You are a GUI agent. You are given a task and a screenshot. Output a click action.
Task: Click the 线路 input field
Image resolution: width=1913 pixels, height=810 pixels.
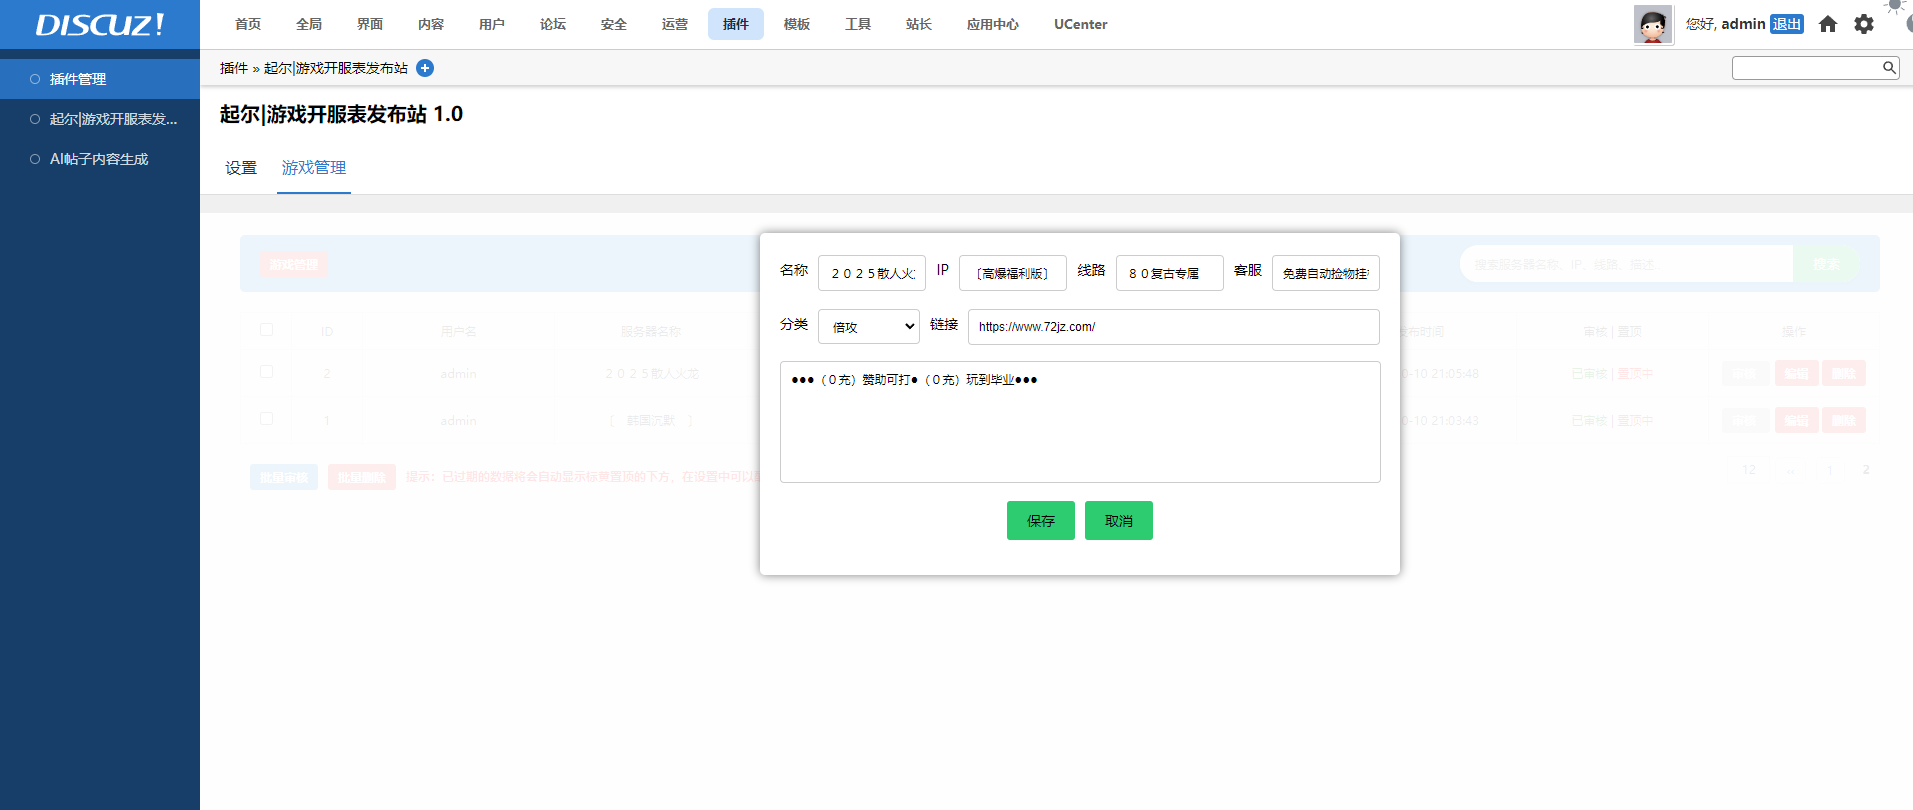1170,273
